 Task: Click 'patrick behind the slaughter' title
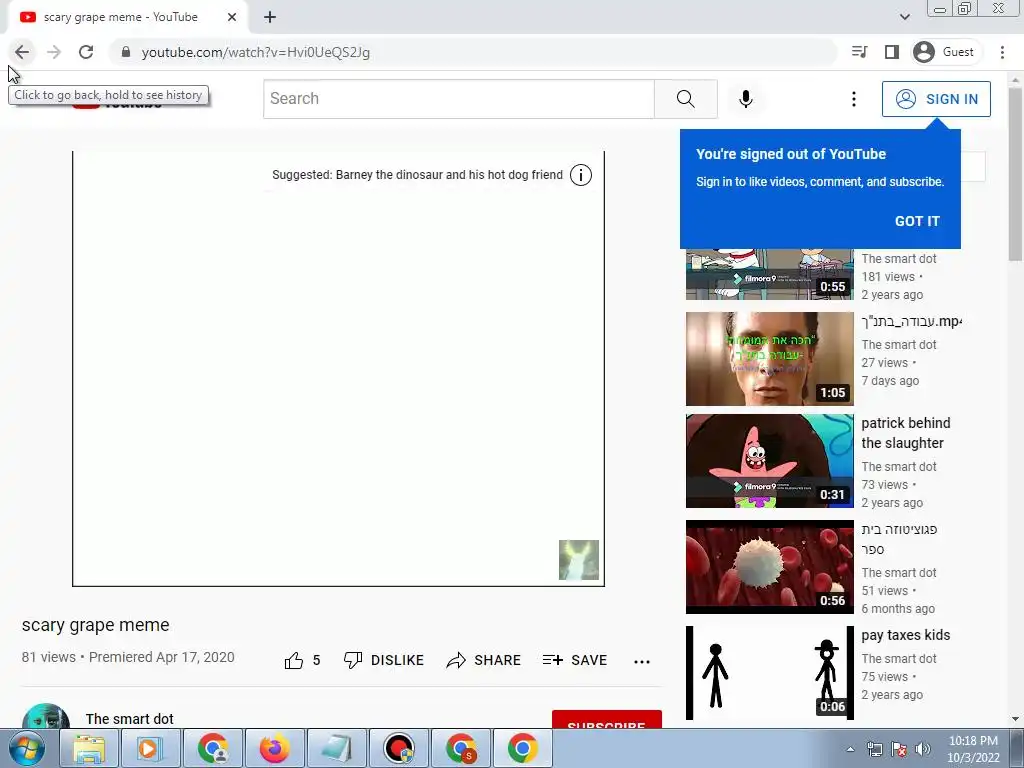(x=906, y=433)
